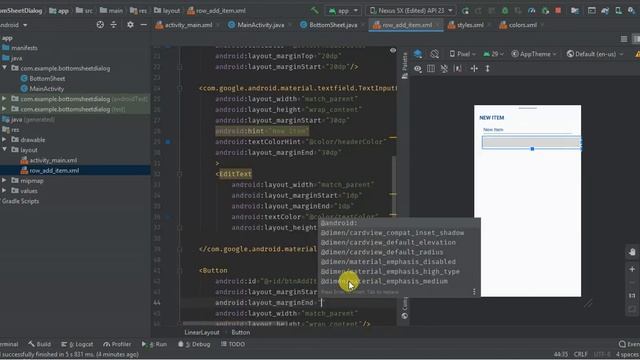Viewport: 640px width, 360px height.
Task: Collapse the com.example.bottomsheetdialog package
Action: [x=4, y=68]
